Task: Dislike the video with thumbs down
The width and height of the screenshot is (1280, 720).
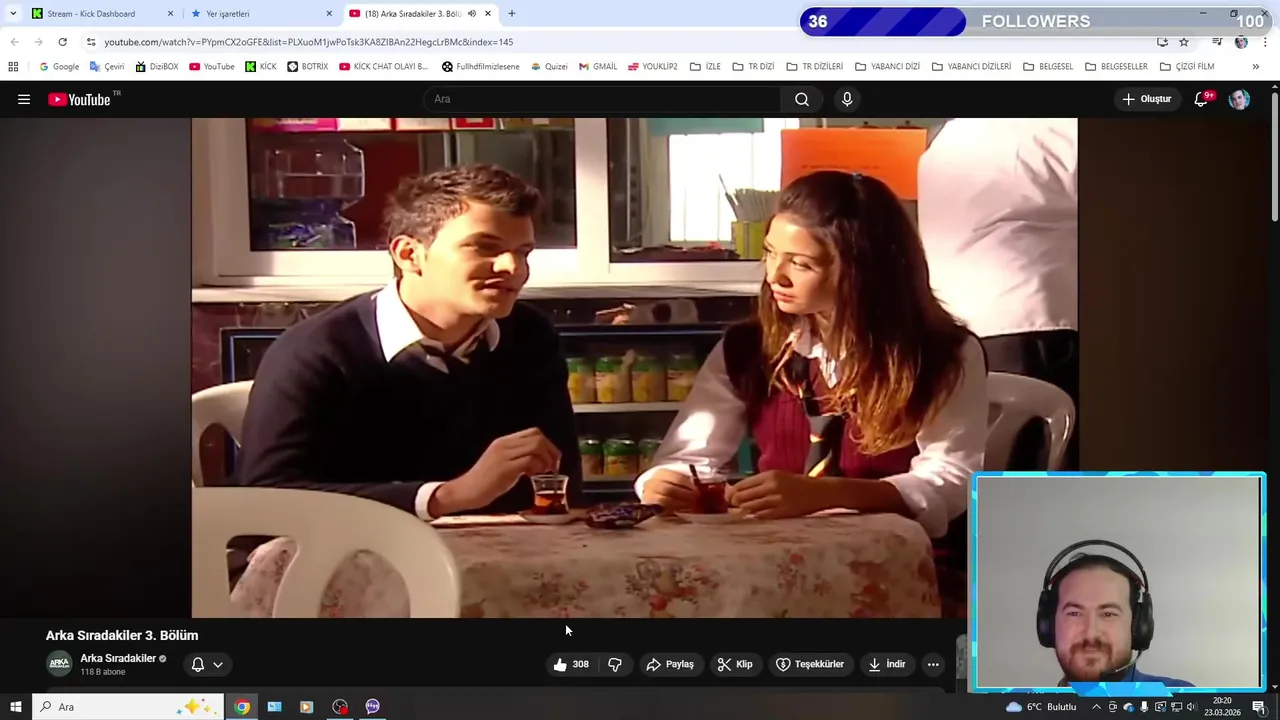Action: (615, 664)
